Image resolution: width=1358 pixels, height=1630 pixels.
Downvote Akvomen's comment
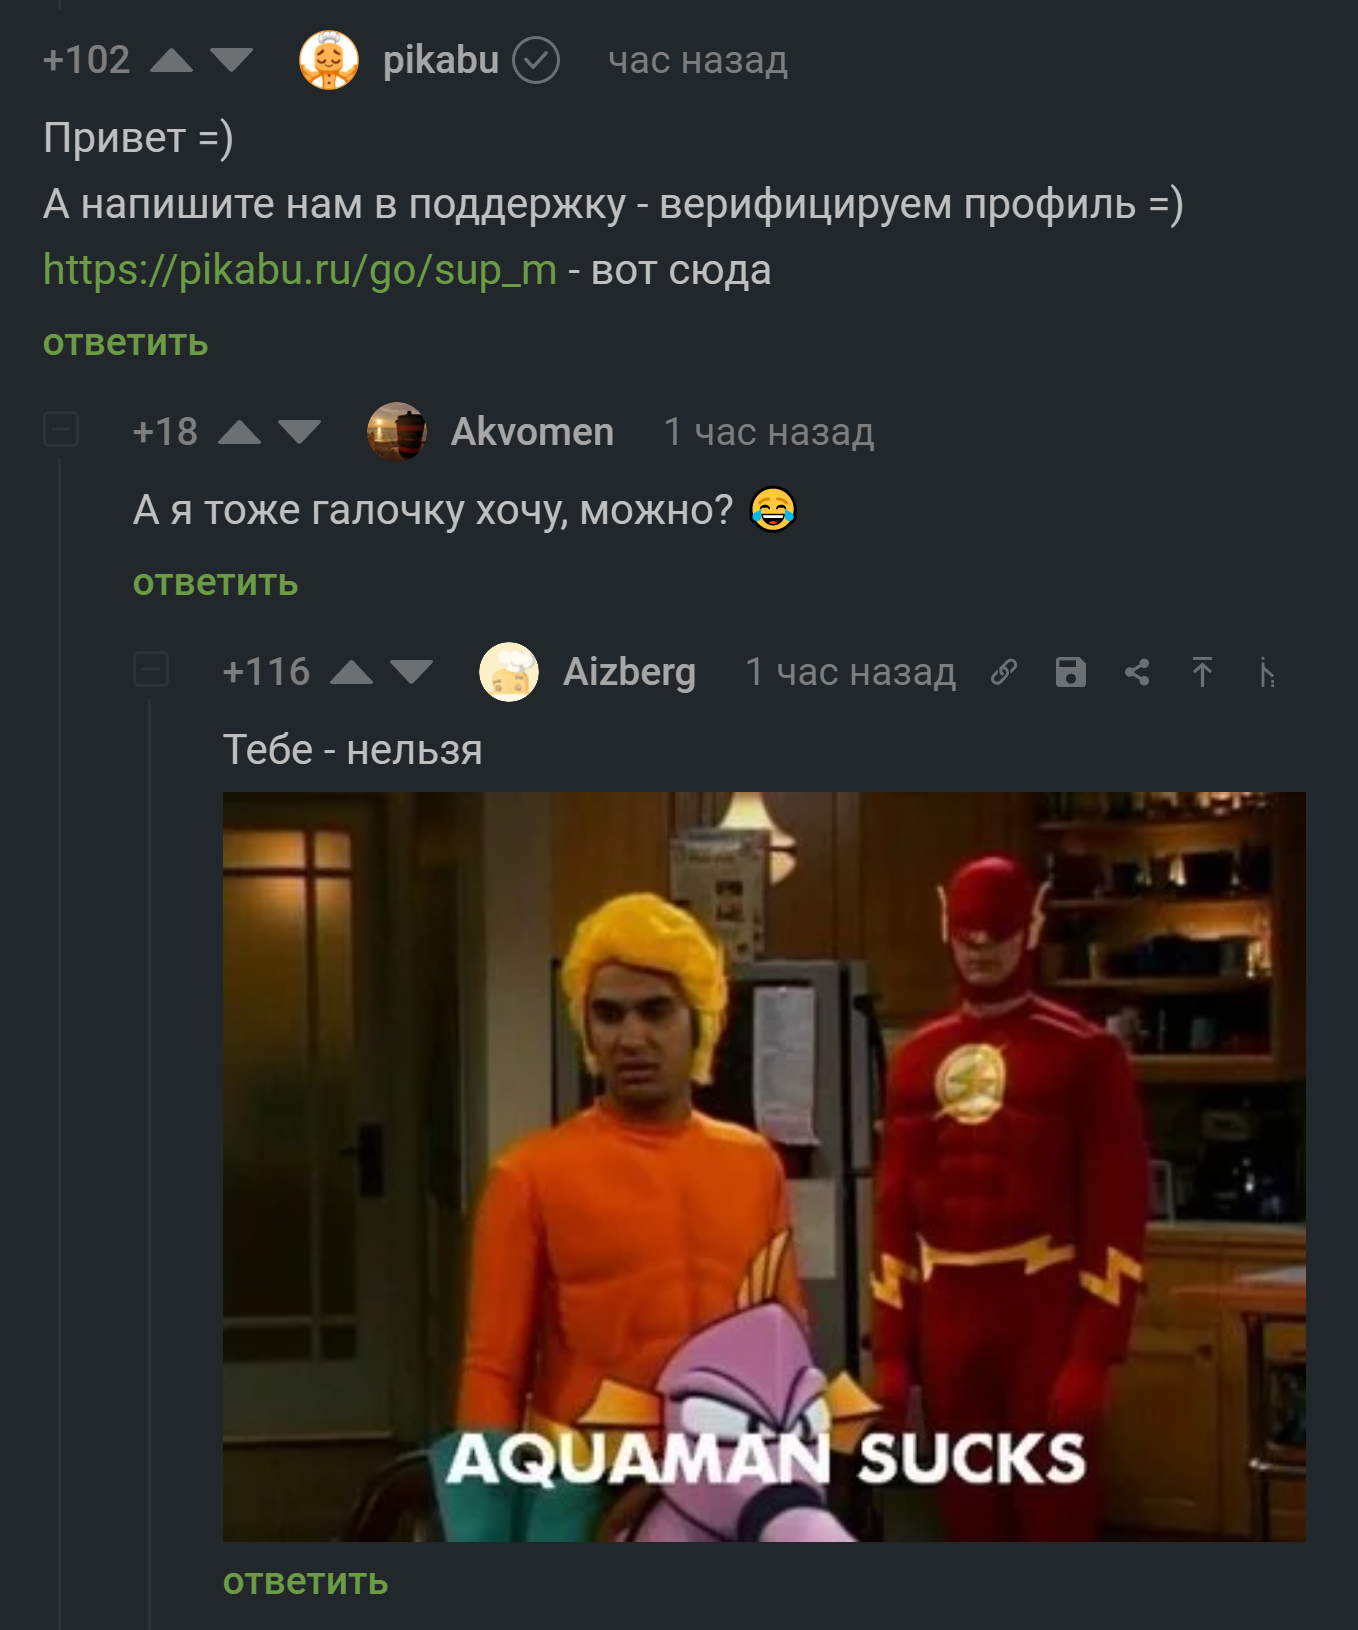pos(299,432)
